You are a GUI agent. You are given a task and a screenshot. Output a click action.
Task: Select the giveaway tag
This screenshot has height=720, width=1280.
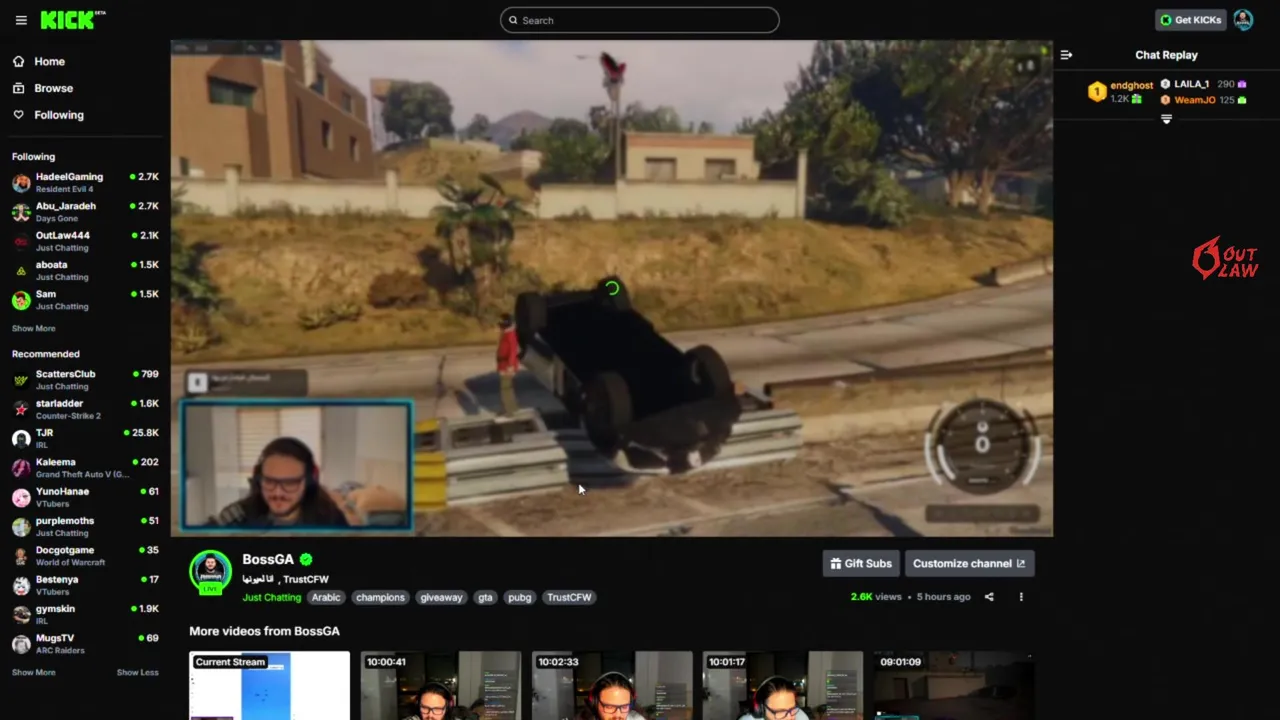point(441,598)
